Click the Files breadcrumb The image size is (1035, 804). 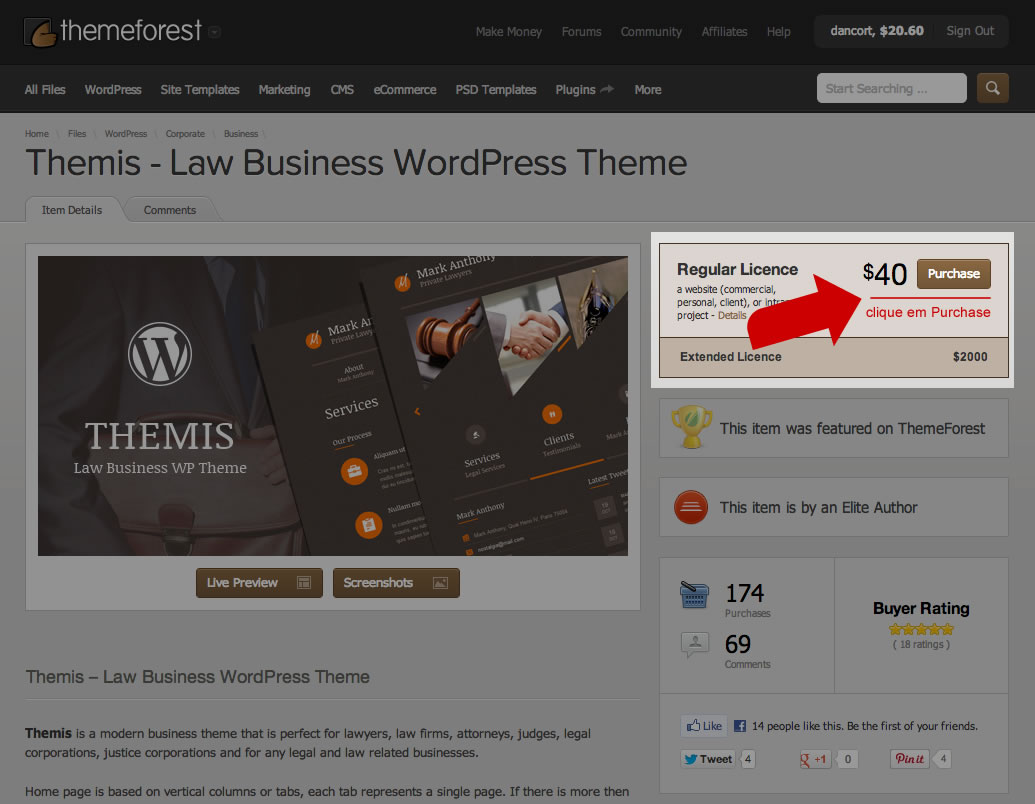click(x=77, y=134)
